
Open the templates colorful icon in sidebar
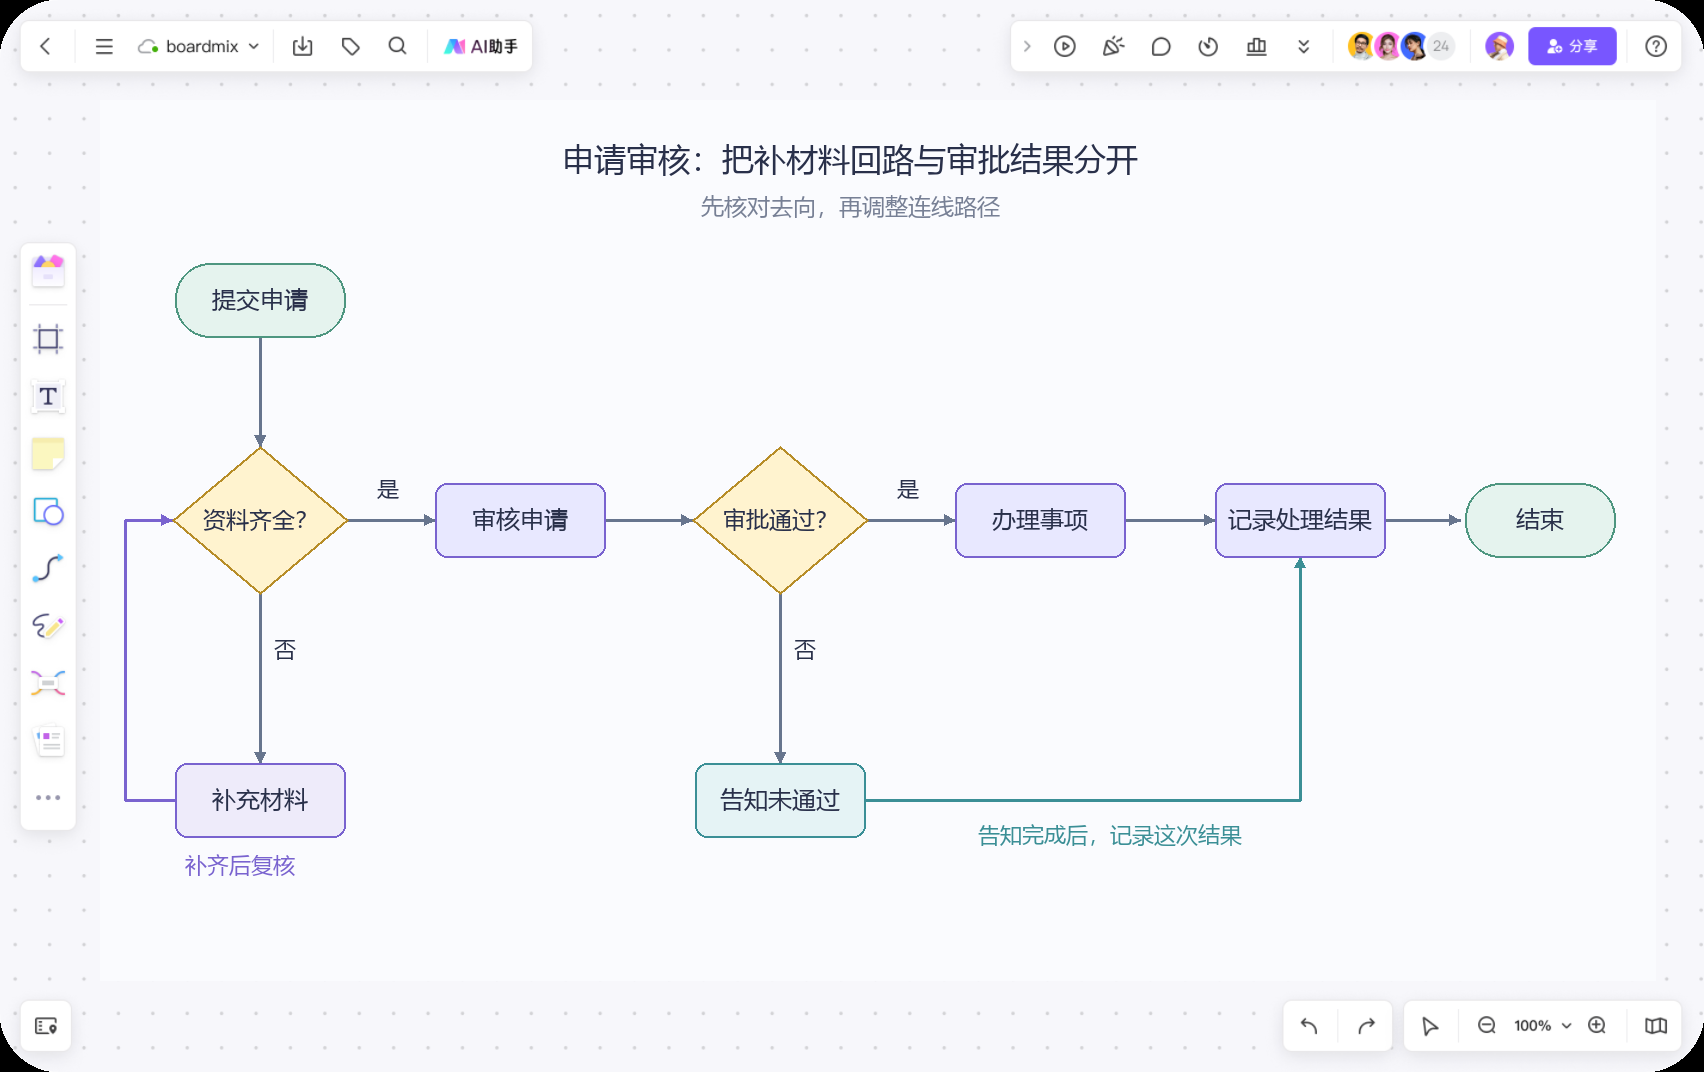click(48, 270)
